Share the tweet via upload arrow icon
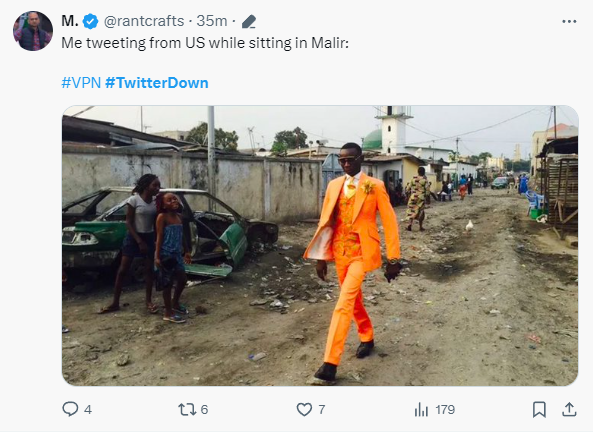This screenshot has height=432, width=593. [x=569, y=409]
